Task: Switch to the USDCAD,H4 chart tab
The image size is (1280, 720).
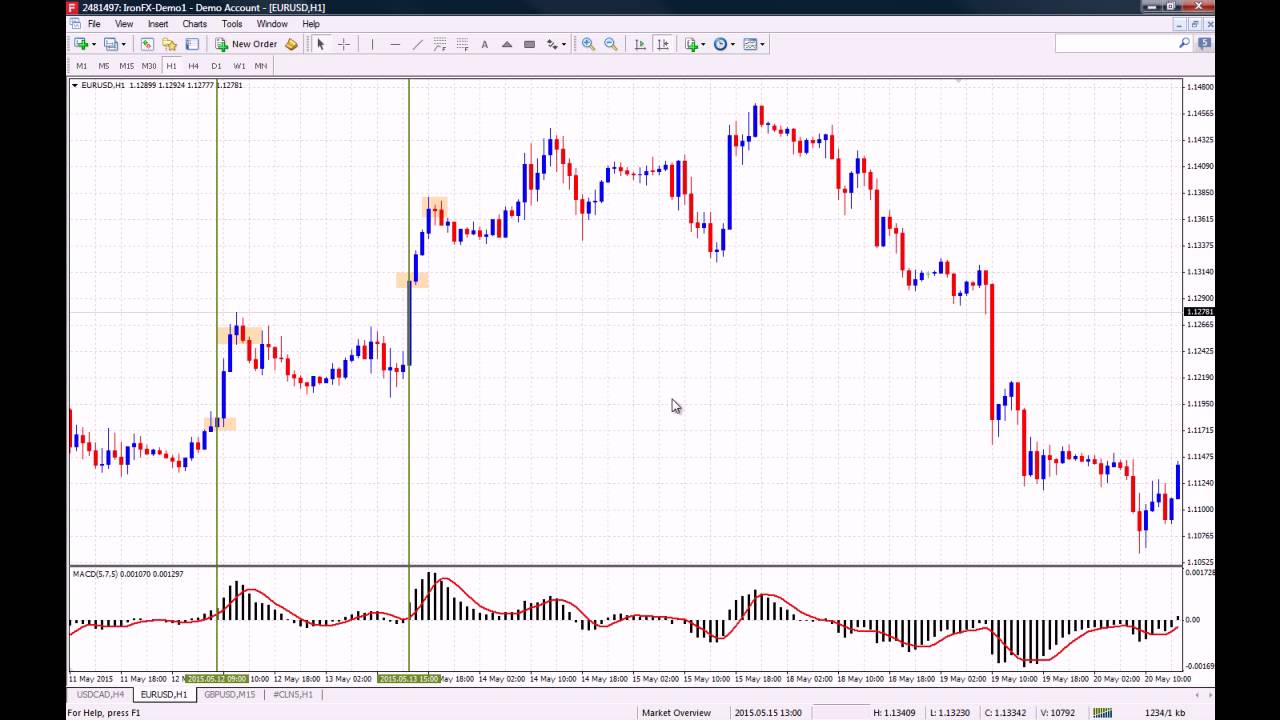Action: pyautogui.click(x=100, y=694)
